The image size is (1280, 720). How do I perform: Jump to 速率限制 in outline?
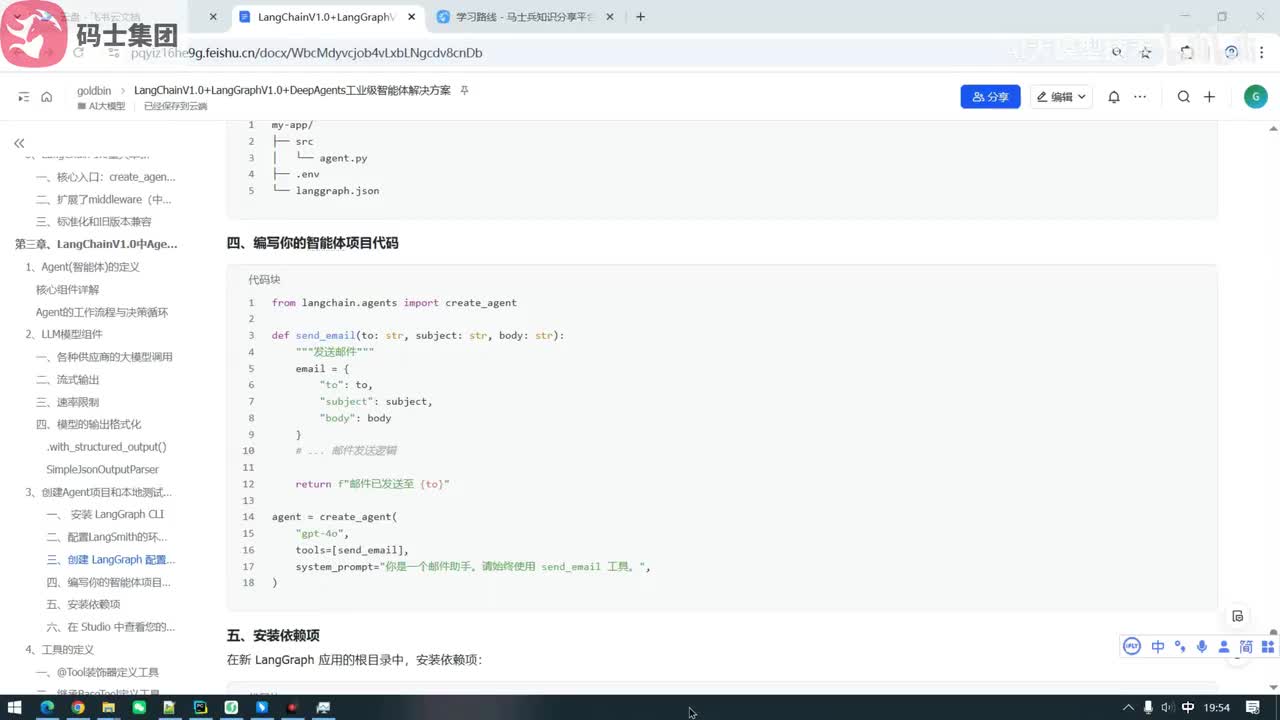[x=68, y=402]
